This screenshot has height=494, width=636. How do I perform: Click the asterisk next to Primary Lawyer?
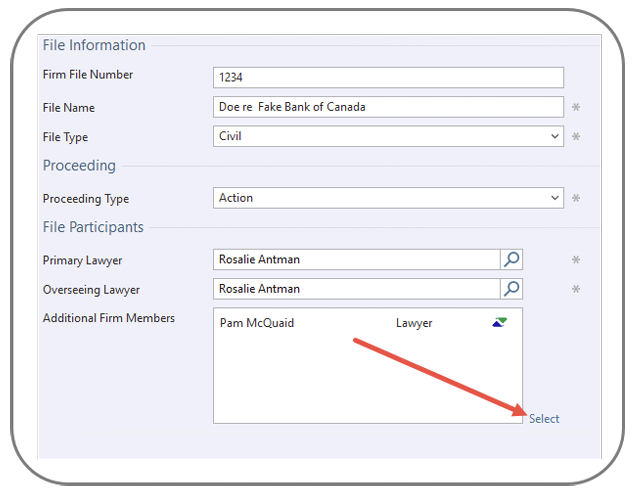(x=576, y=260)
